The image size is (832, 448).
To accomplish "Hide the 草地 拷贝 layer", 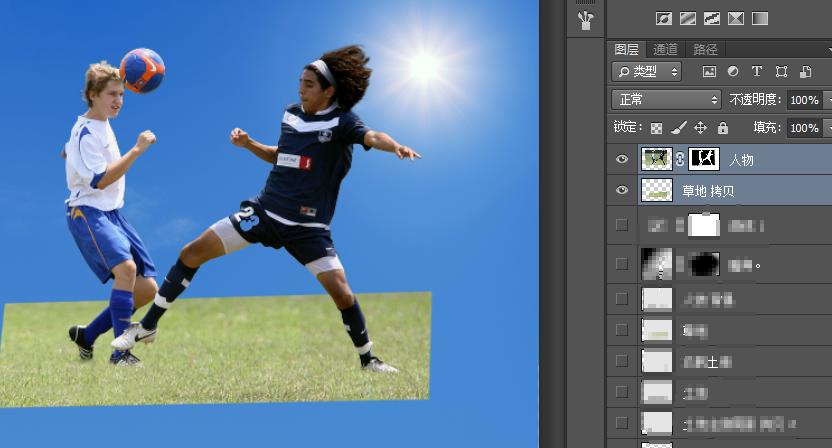I will coord(622,189).
